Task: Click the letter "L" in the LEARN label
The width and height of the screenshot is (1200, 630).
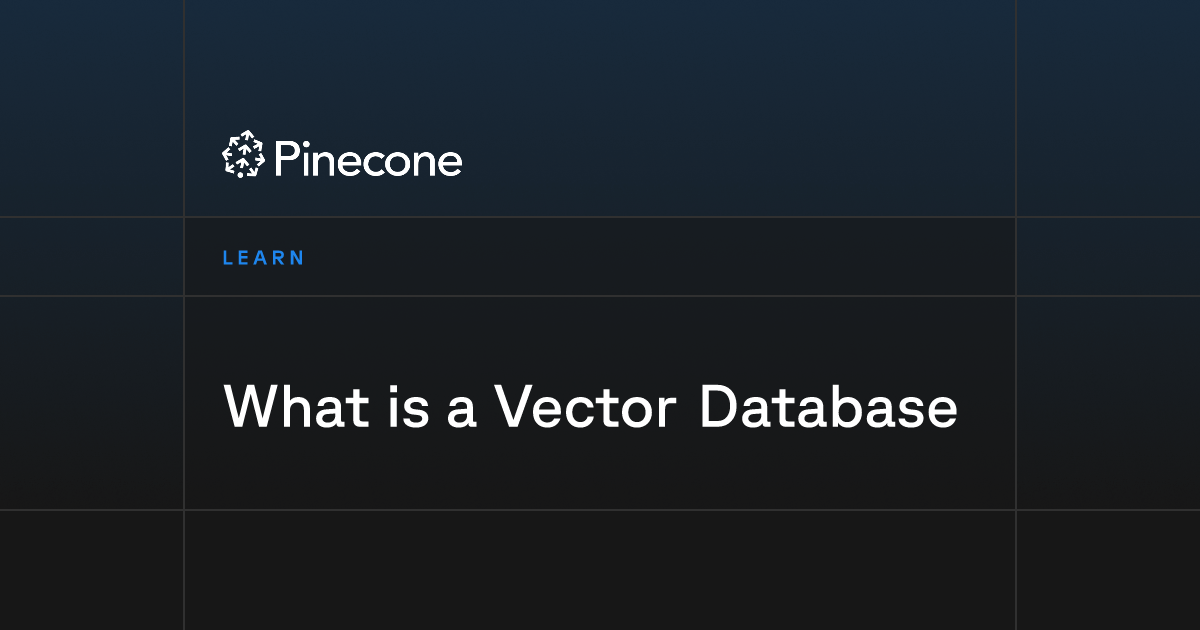Action: 228,258
